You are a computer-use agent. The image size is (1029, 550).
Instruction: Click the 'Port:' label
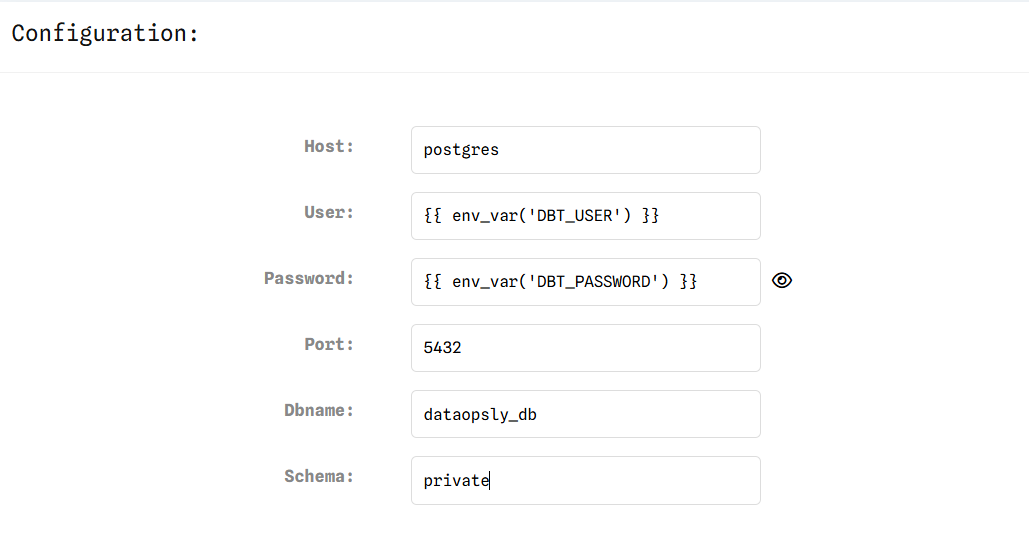(329, 345)
